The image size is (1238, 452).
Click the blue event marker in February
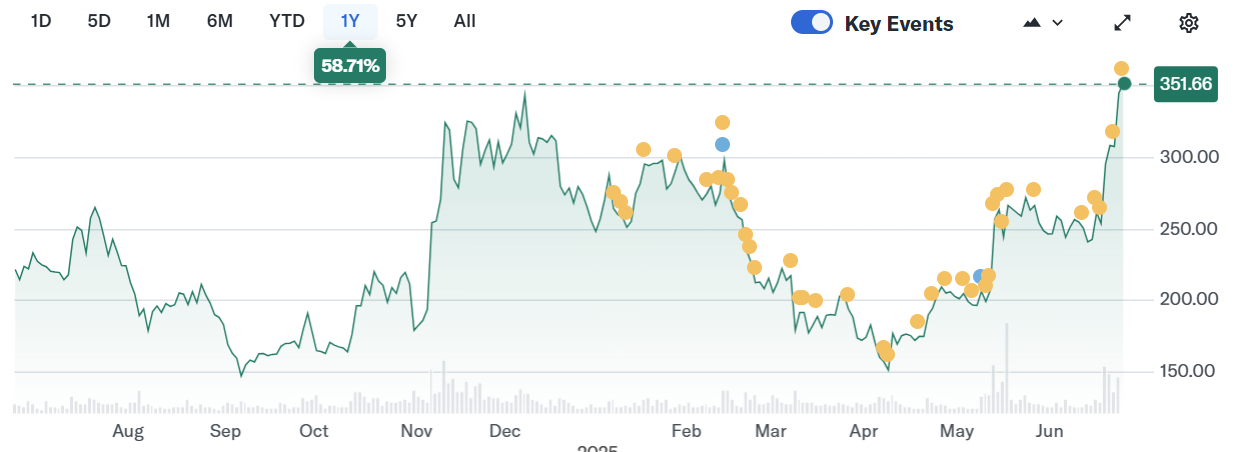click(x=722, y=144)
